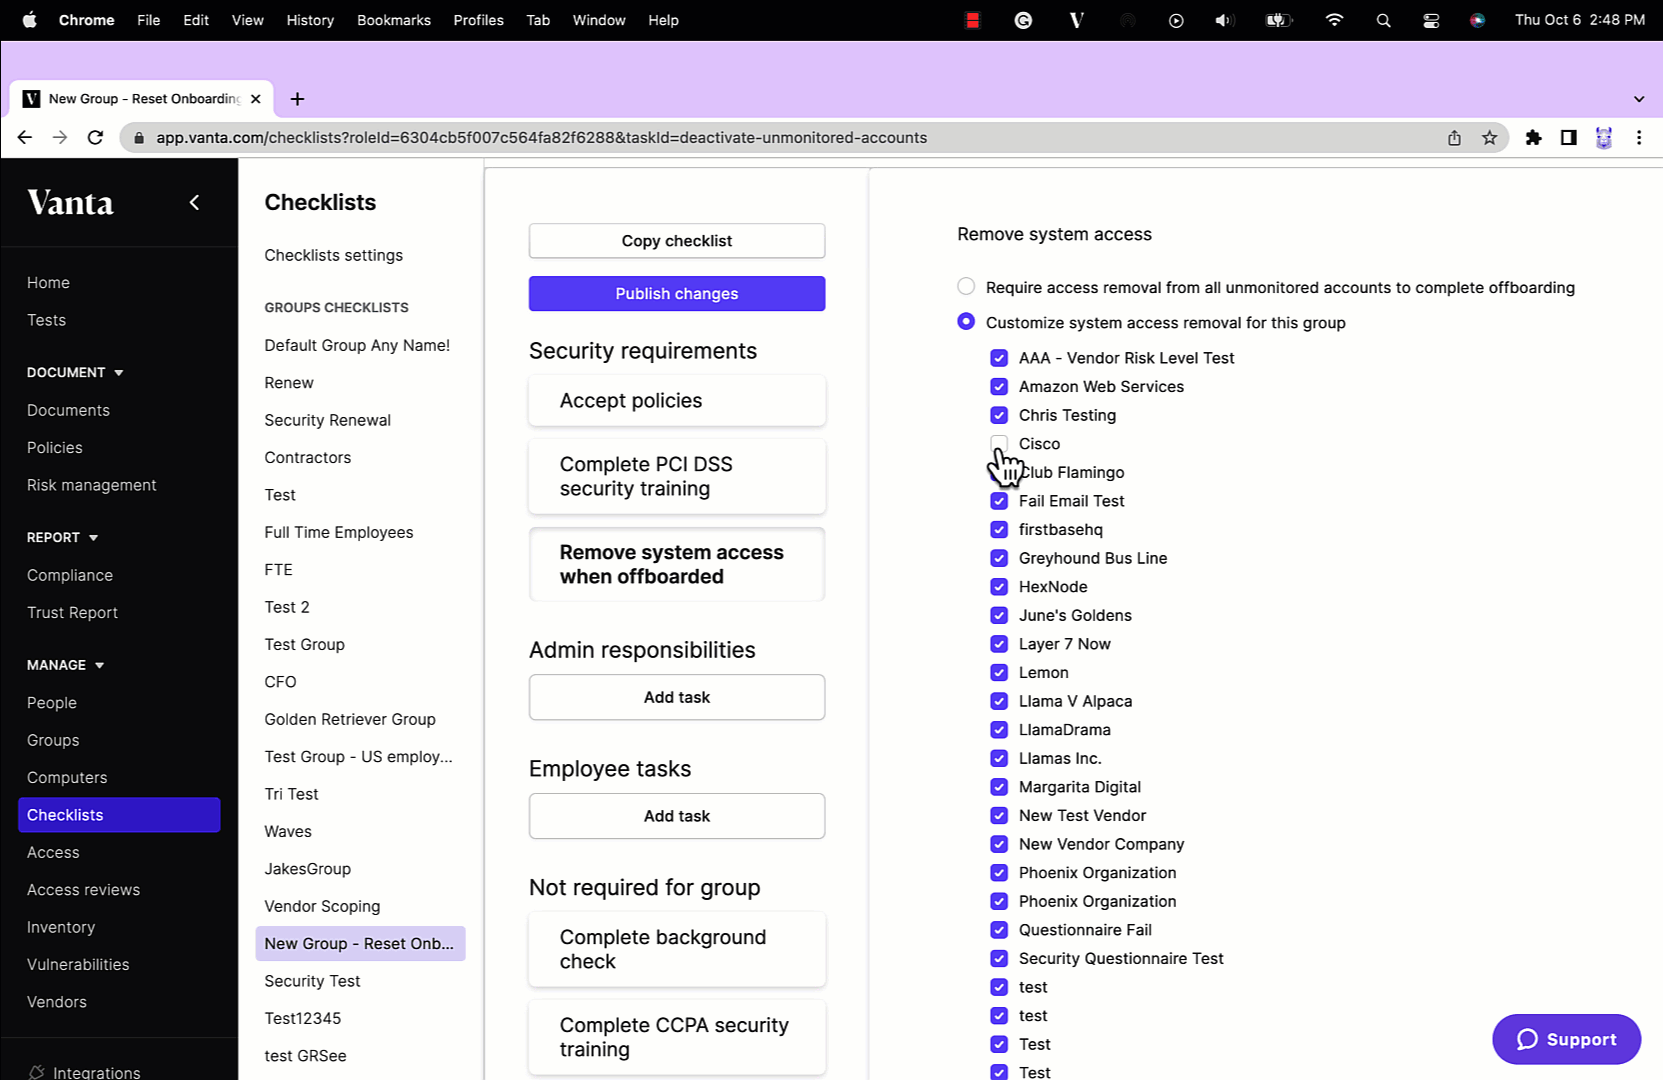This screenshot has height=1080, width=1663.
Task: Click the Grammarly menu bar icon
Action: coord(1023,20)
